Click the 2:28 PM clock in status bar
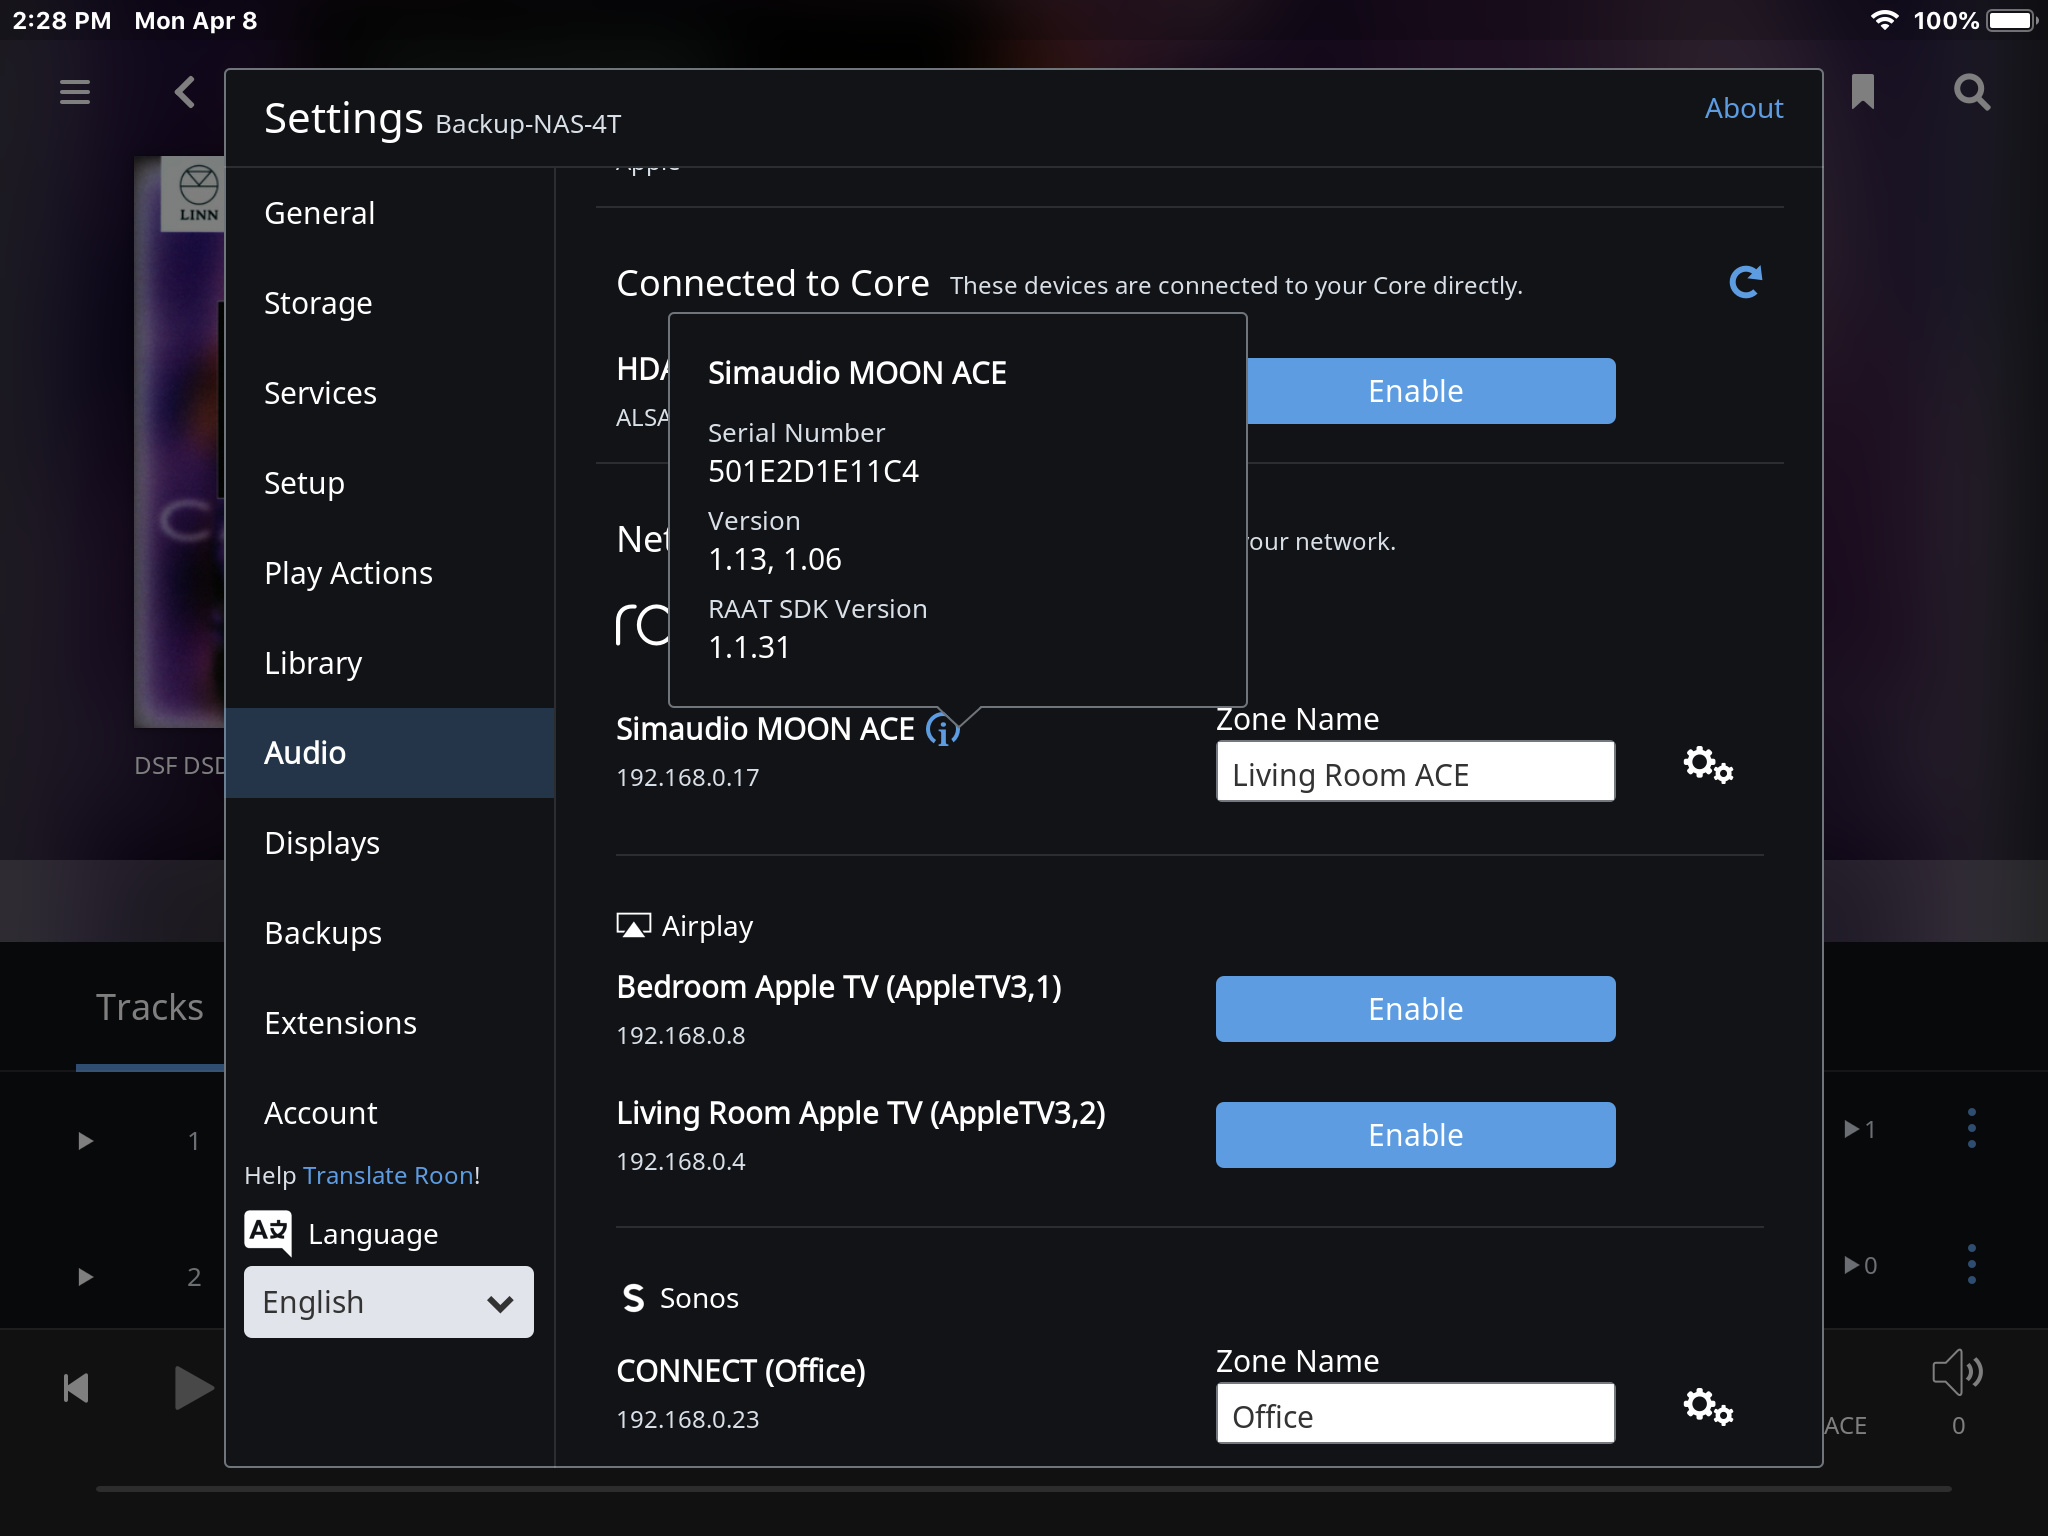 pos(62,20)
